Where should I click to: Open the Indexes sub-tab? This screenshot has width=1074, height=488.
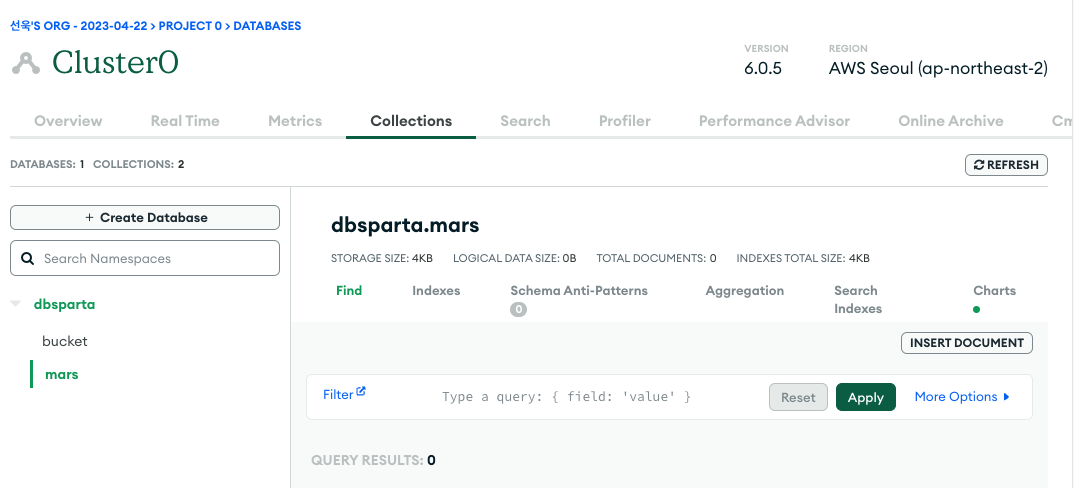[436, 291]
